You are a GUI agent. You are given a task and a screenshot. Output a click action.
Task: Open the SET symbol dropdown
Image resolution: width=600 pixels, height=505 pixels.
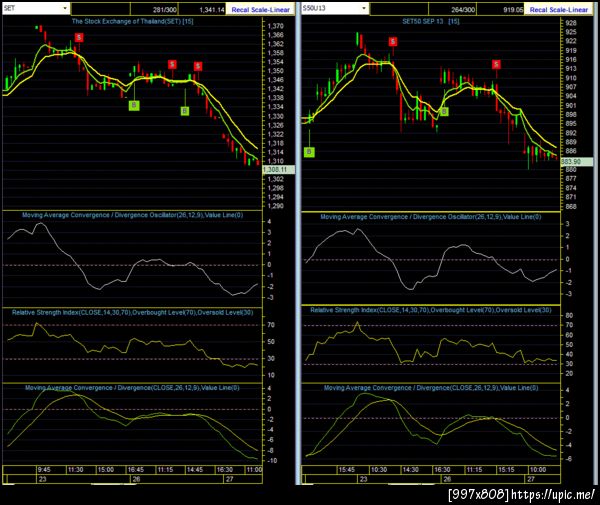(65, 8)
